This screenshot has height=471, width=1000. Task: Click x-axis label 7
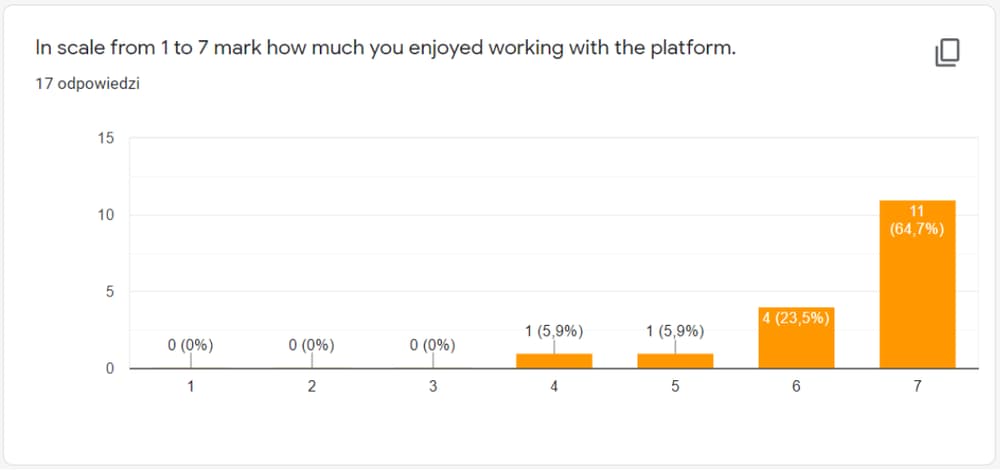click(x=917, y=387)
